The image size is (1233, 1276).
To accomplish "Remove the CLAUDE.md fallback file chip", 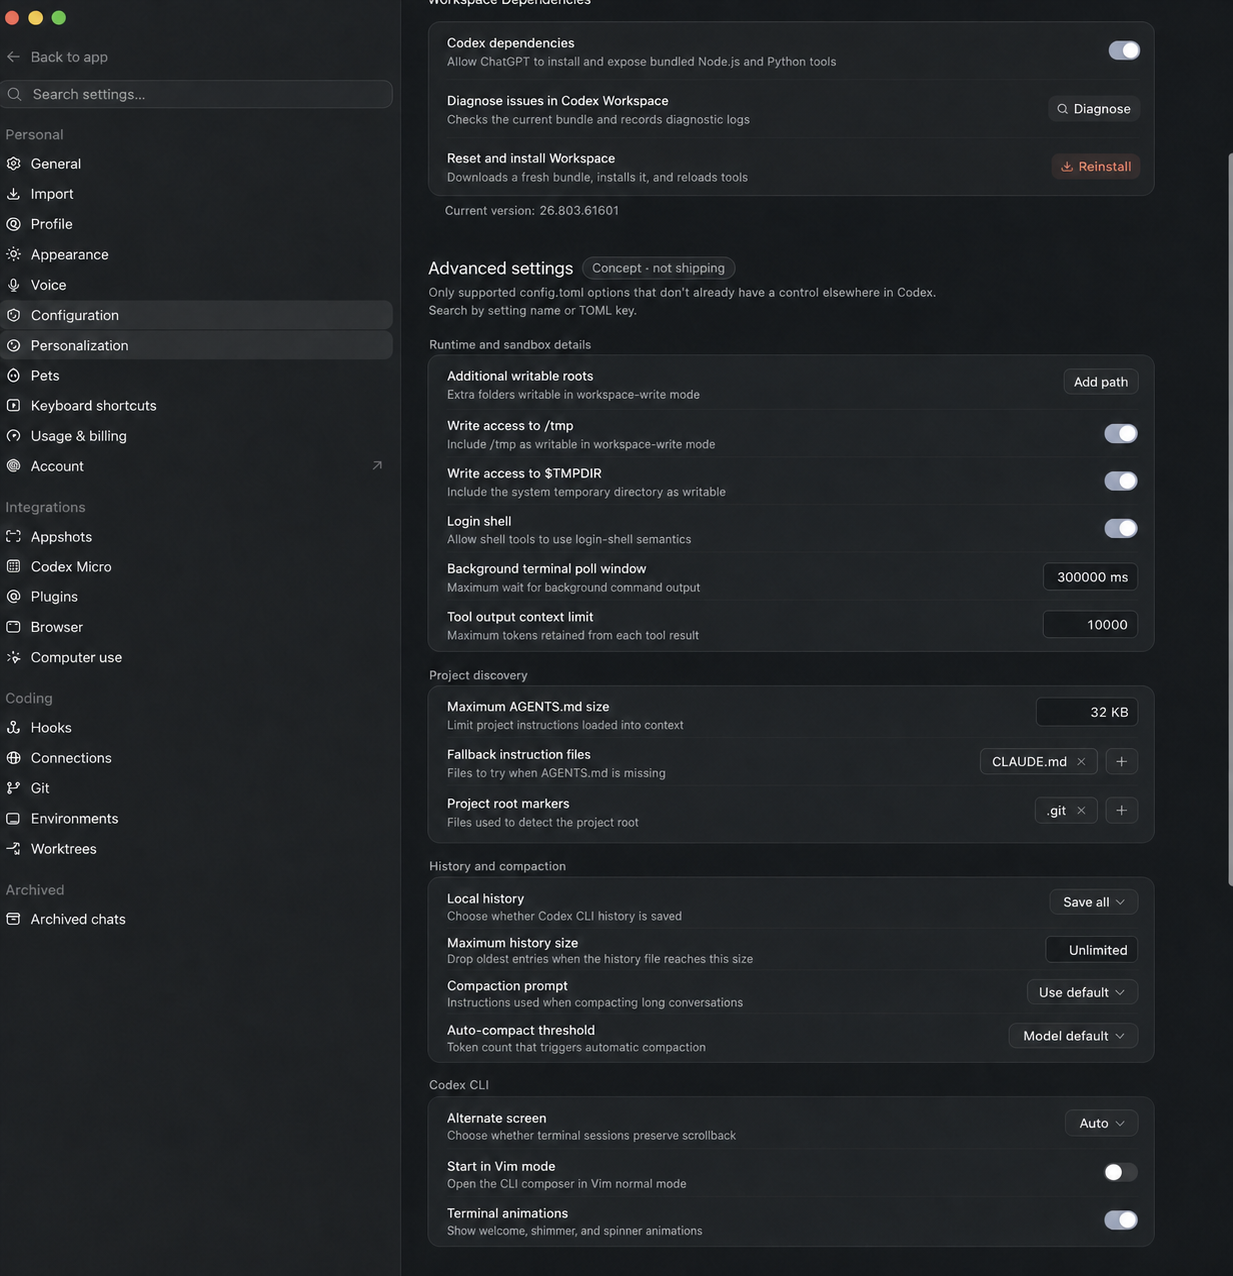I will (1081, 762).
